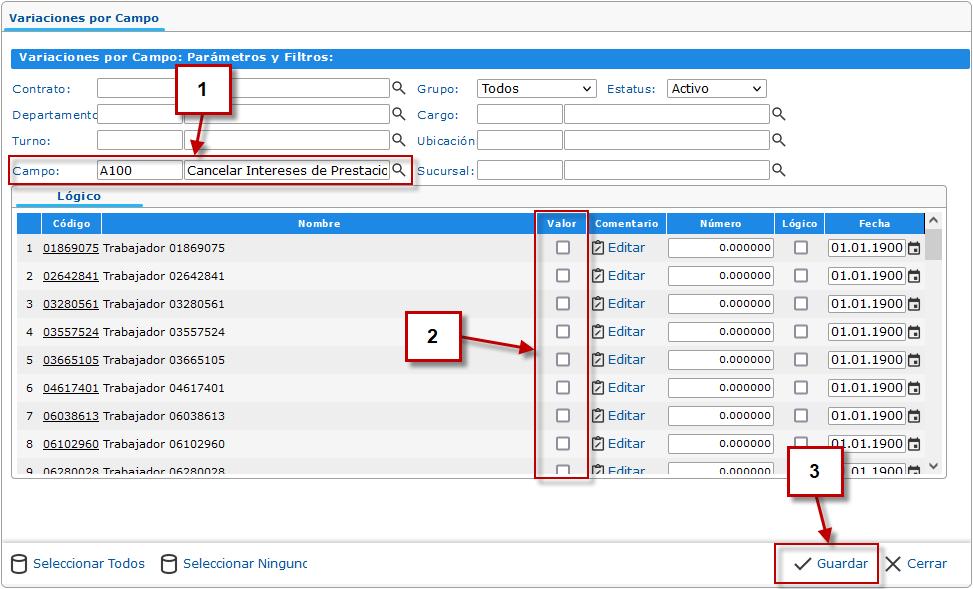The height and width of the screenshot is (589, 973).
Task: Open the Sucursal lookup magnifier
Action: point(778,170)
